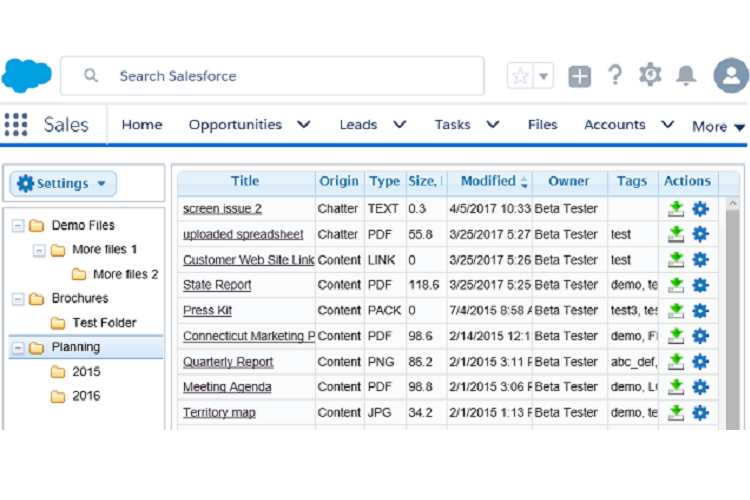Open the More navigation menu
Viewport: 750px width, 500px height.
[718, 126]
